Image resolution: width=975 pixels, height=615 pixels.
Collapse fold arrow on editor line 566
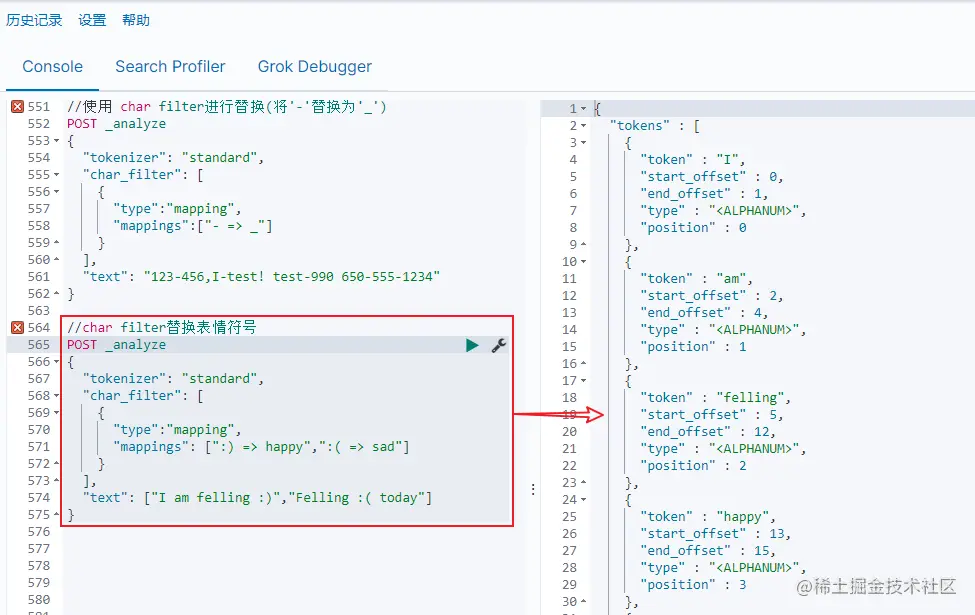57,362
